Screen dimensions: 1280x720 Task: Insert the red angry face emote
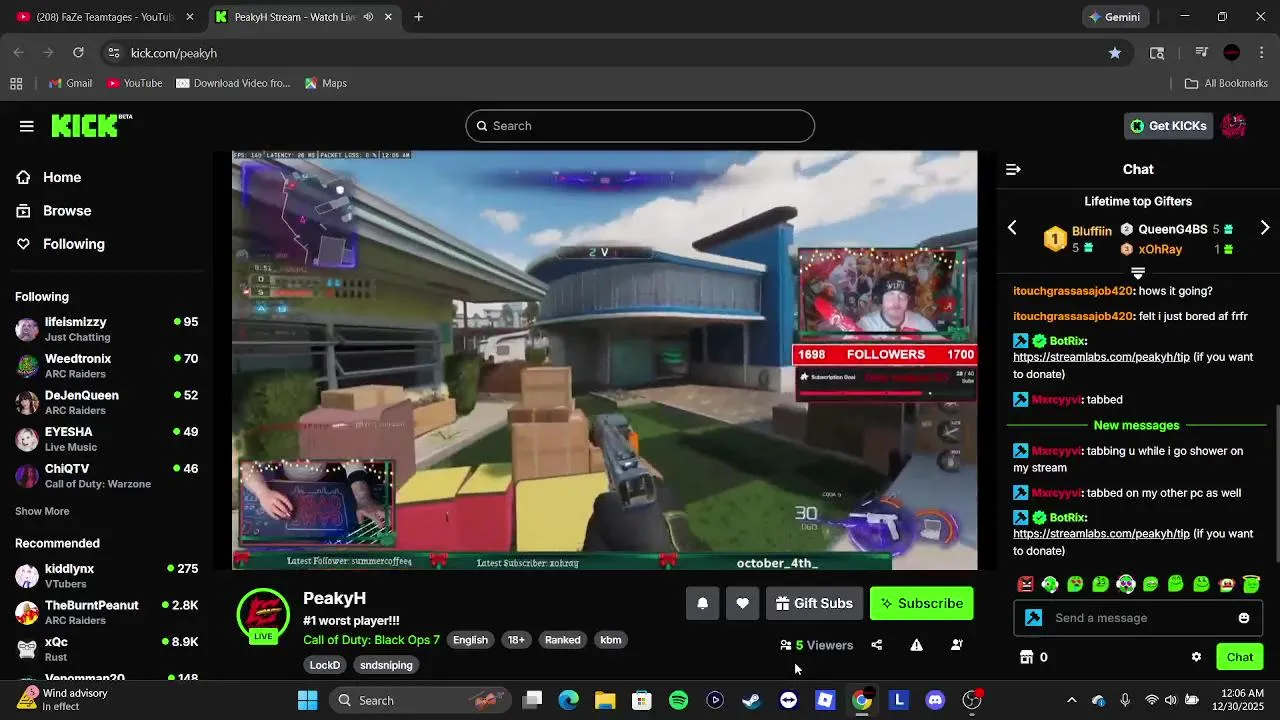1025,584
